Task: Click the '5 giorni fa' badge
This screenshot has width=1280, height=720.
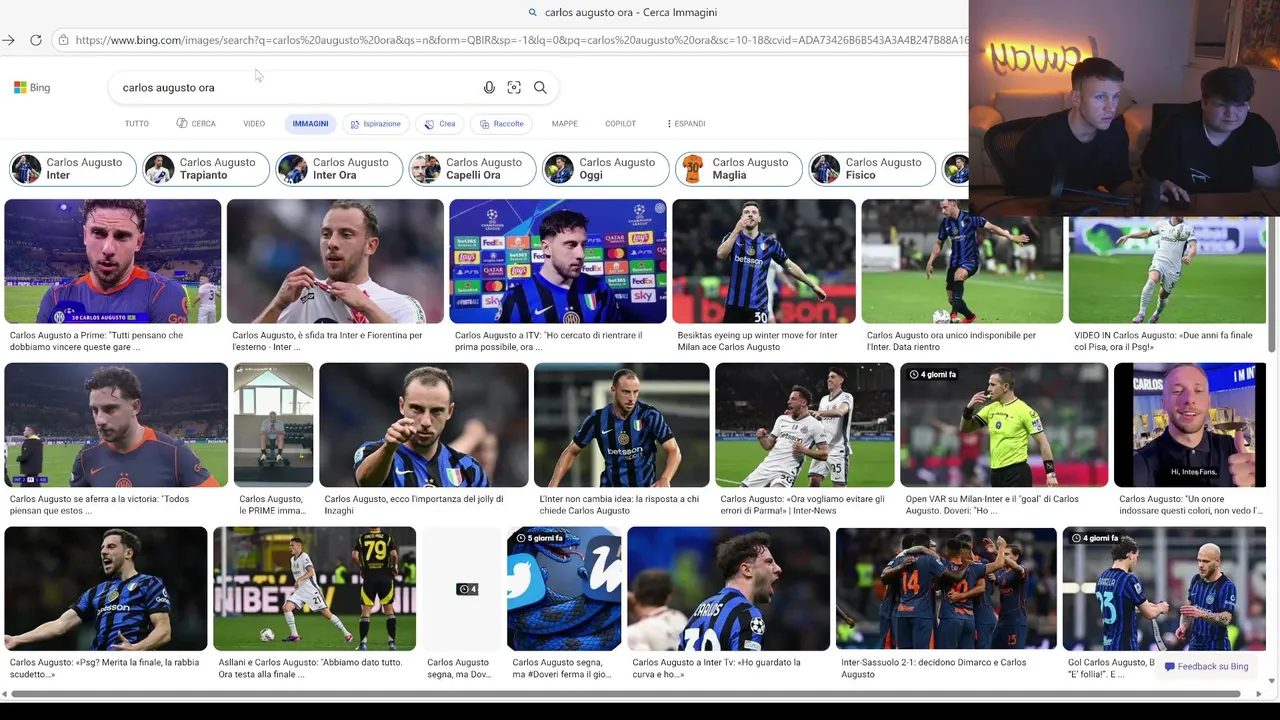Action: (x=541, y=538)
